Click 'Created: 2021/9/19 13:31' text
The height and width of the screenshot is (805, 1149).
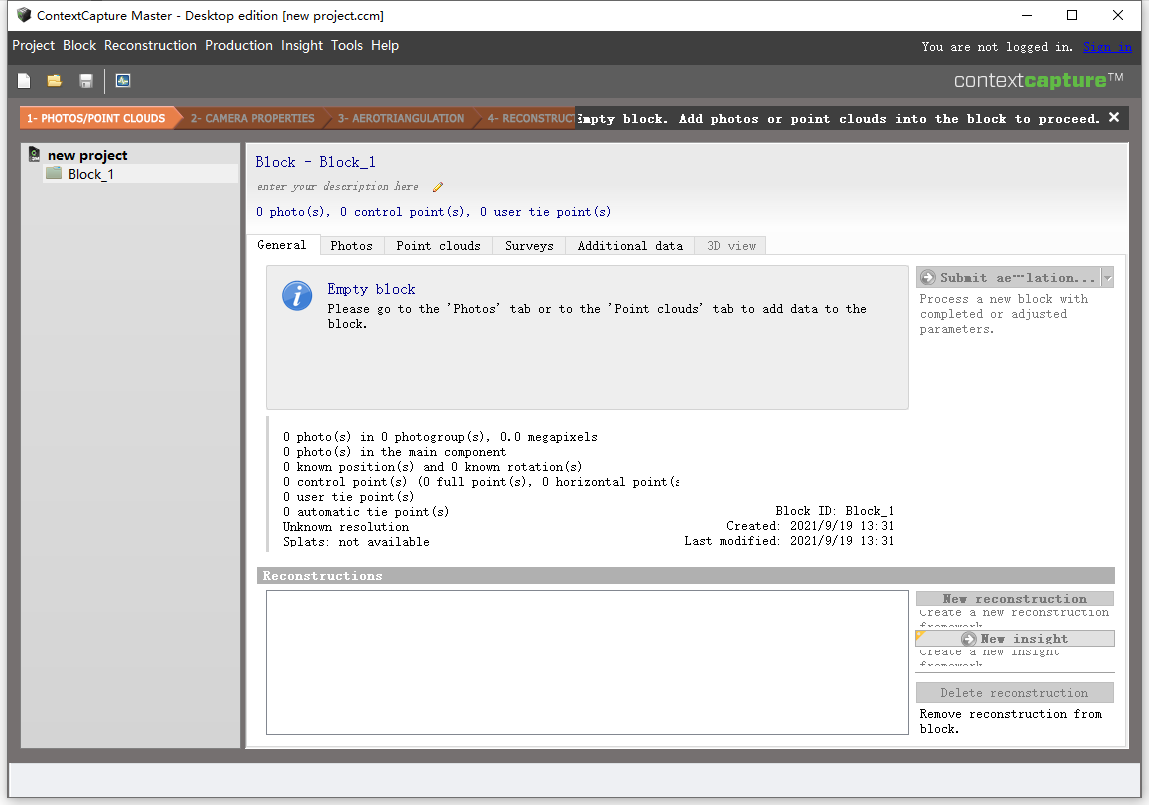coord(810,526)
